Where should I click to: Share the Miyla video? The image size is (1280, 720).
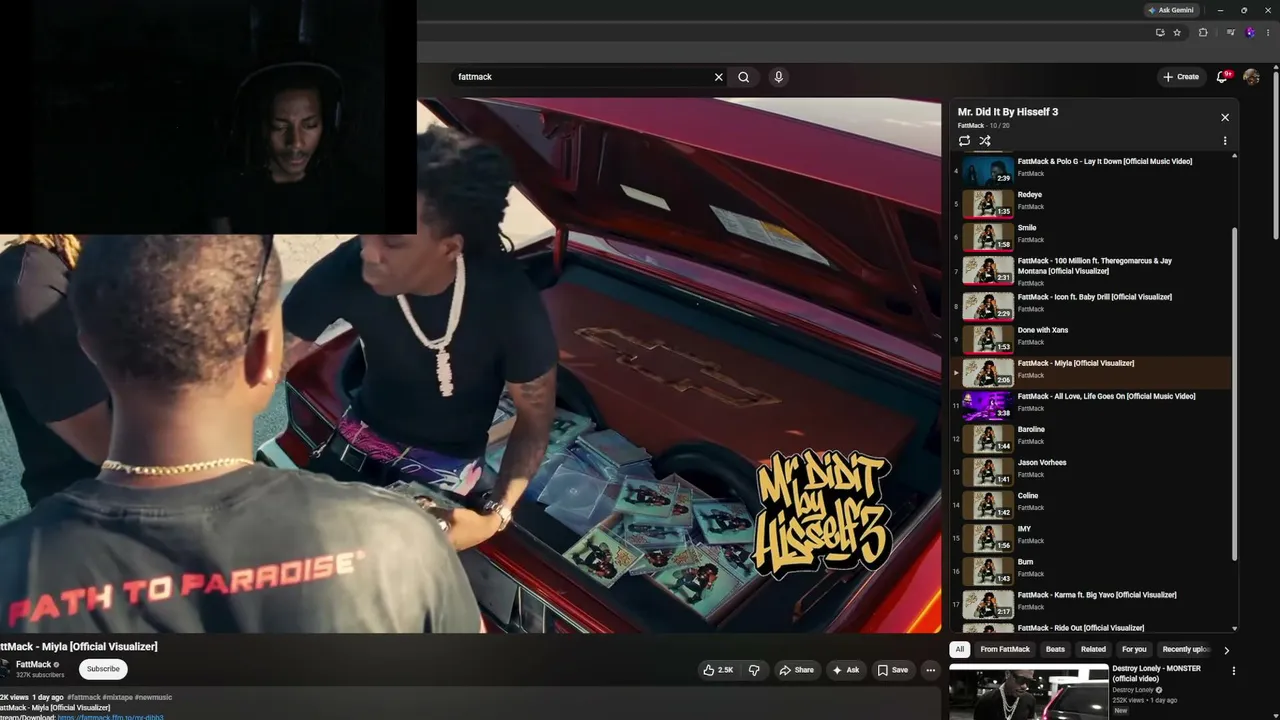(797, 670)
